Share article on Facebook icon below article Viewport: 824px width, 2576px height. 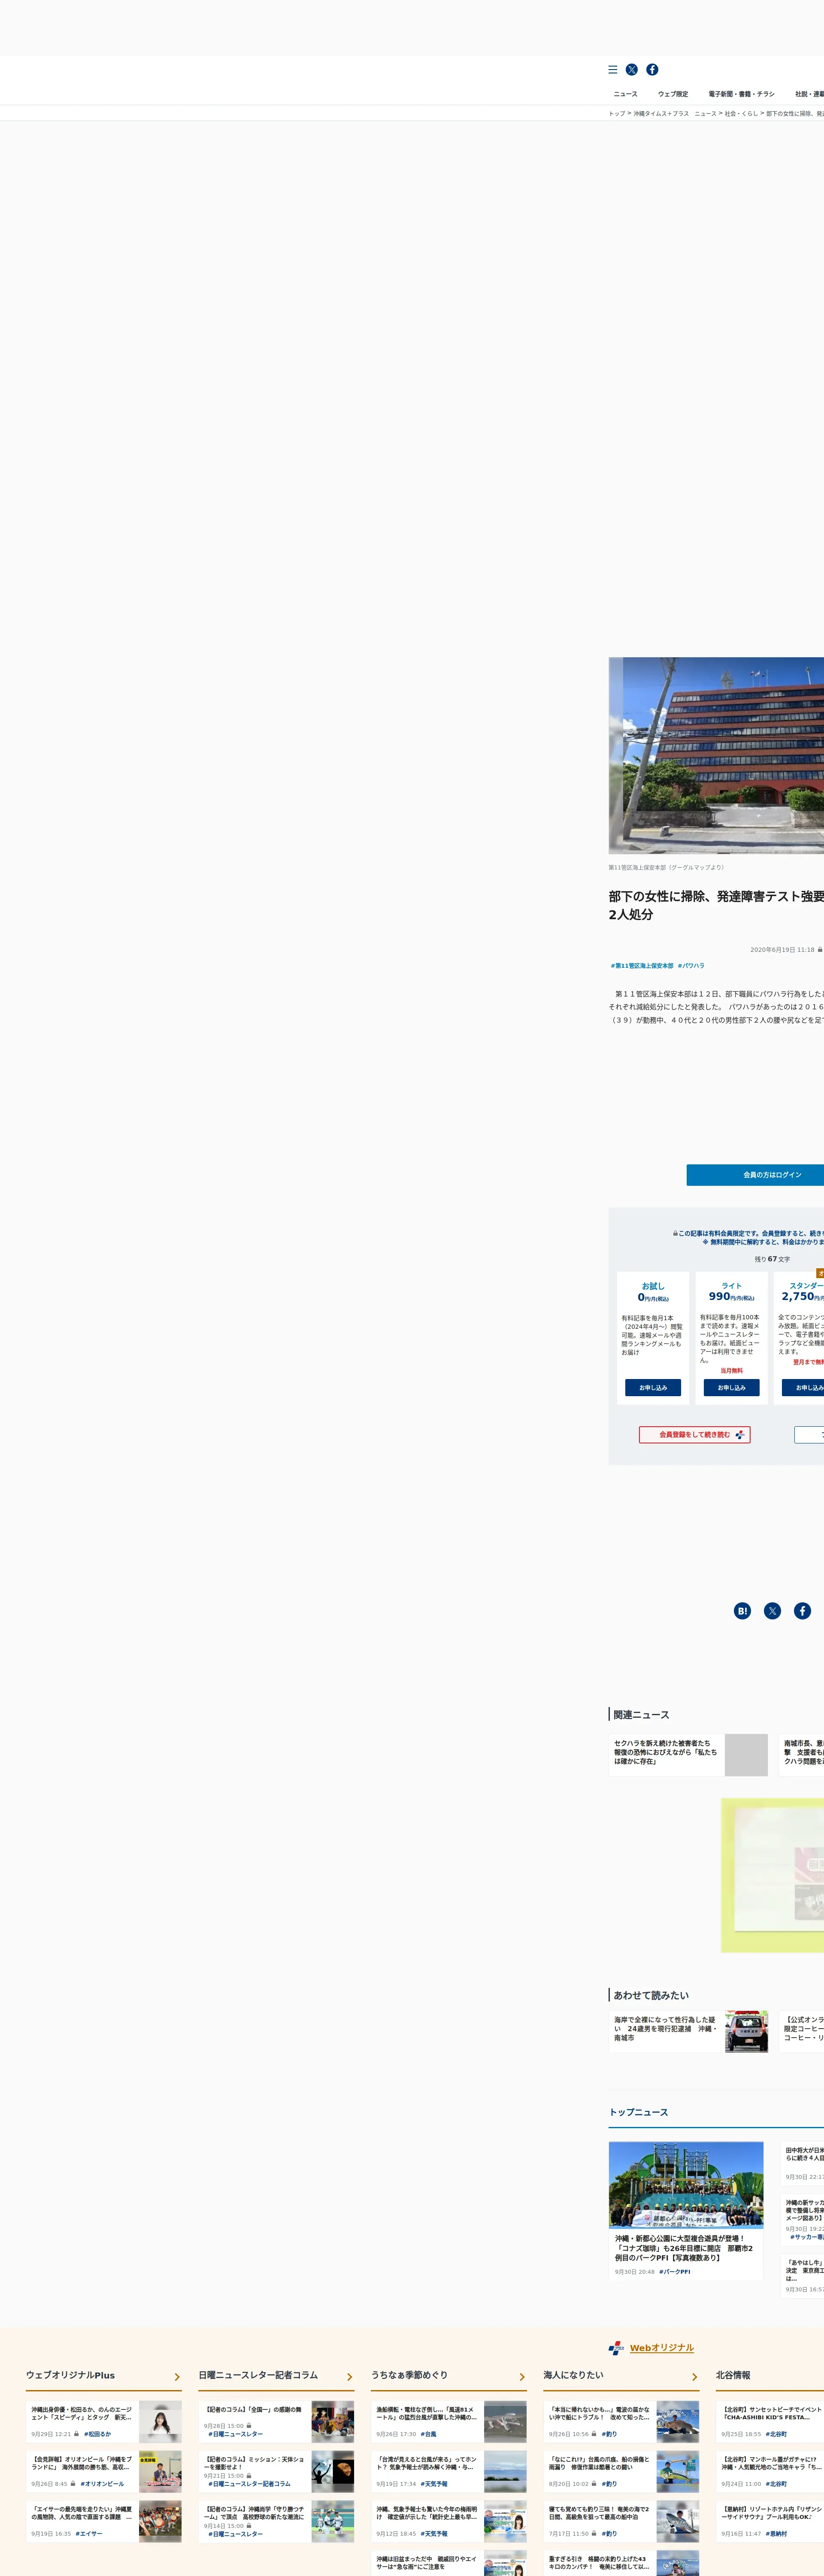(802, 1611)
